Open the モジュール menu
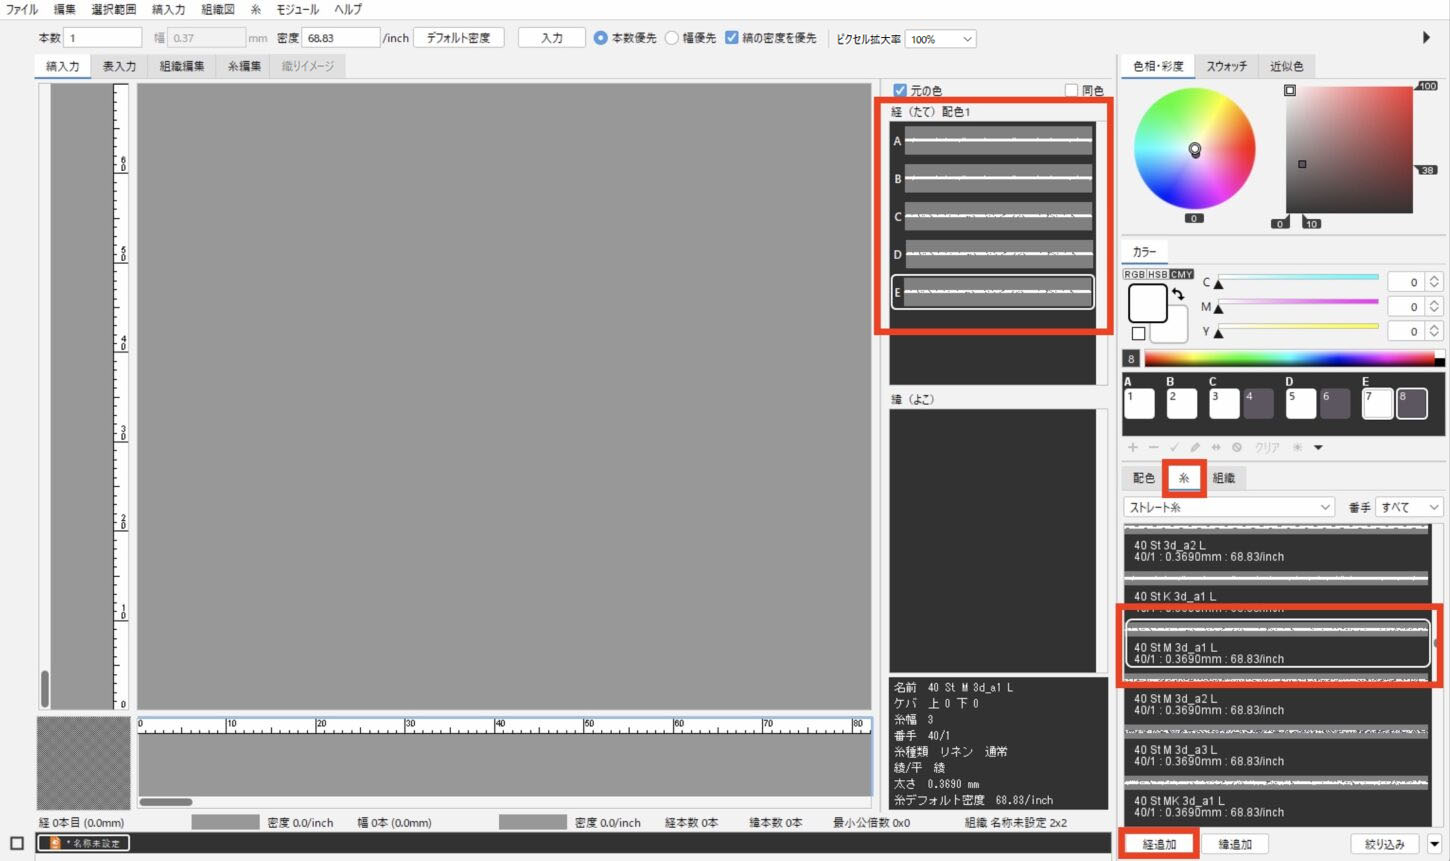The image size is (1450, 861). point(297,9)
